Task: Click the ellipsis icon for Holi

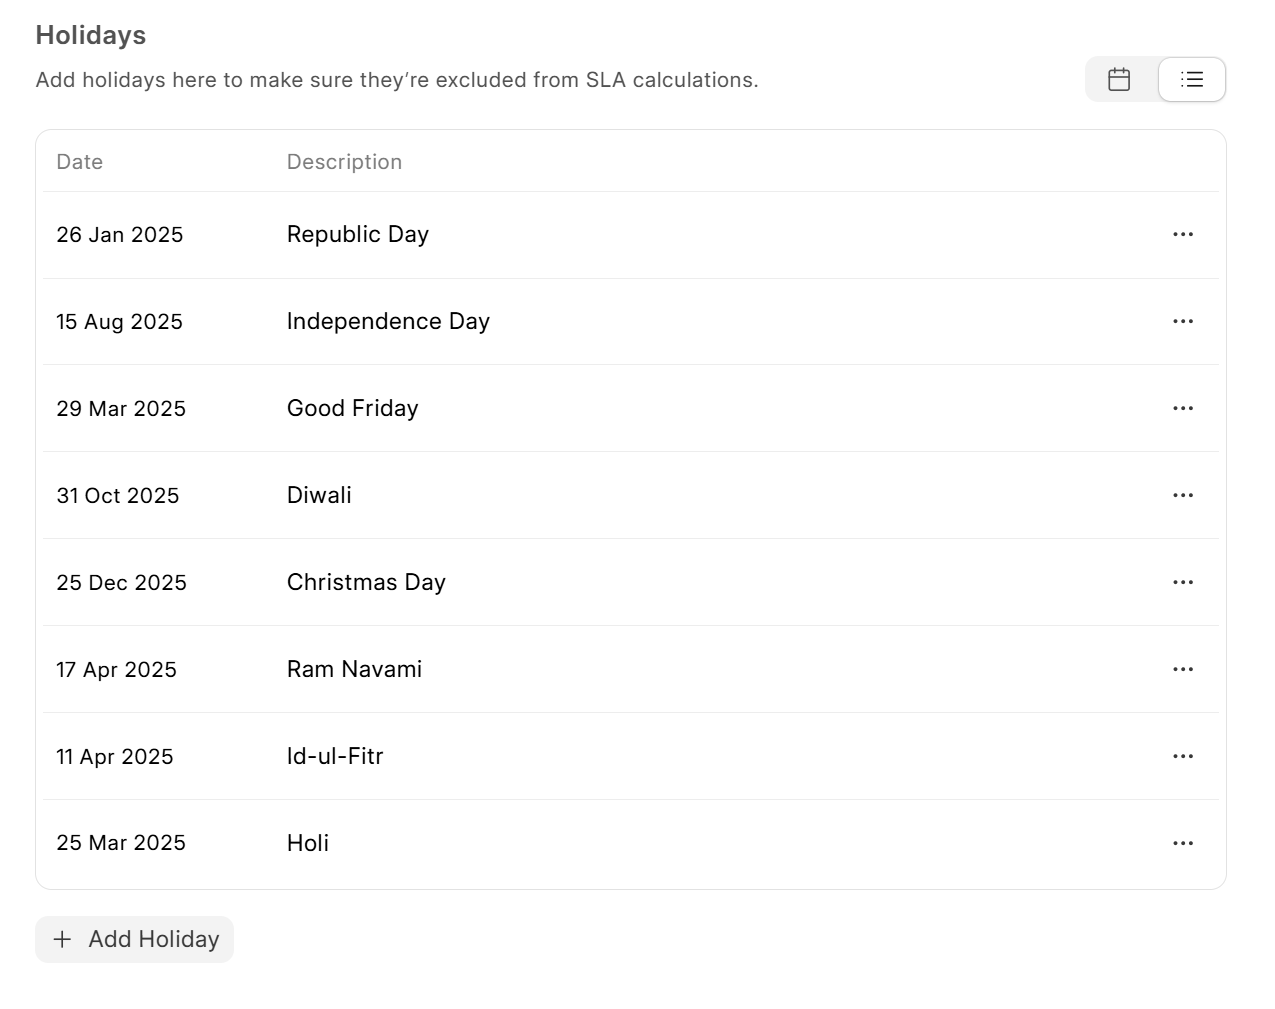Action: pos(1183,843)
